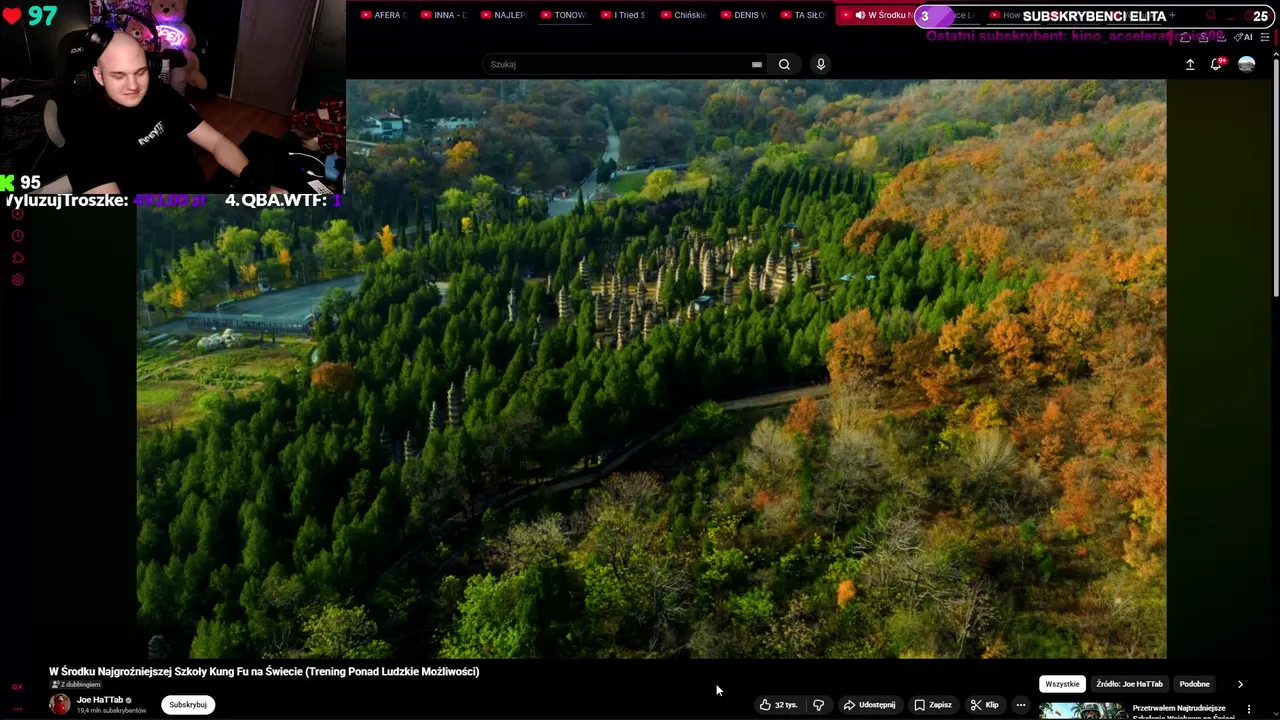1280x720 pixels.
Task: Open more actions three-dot menu under video
Action: click(1021, 705)
